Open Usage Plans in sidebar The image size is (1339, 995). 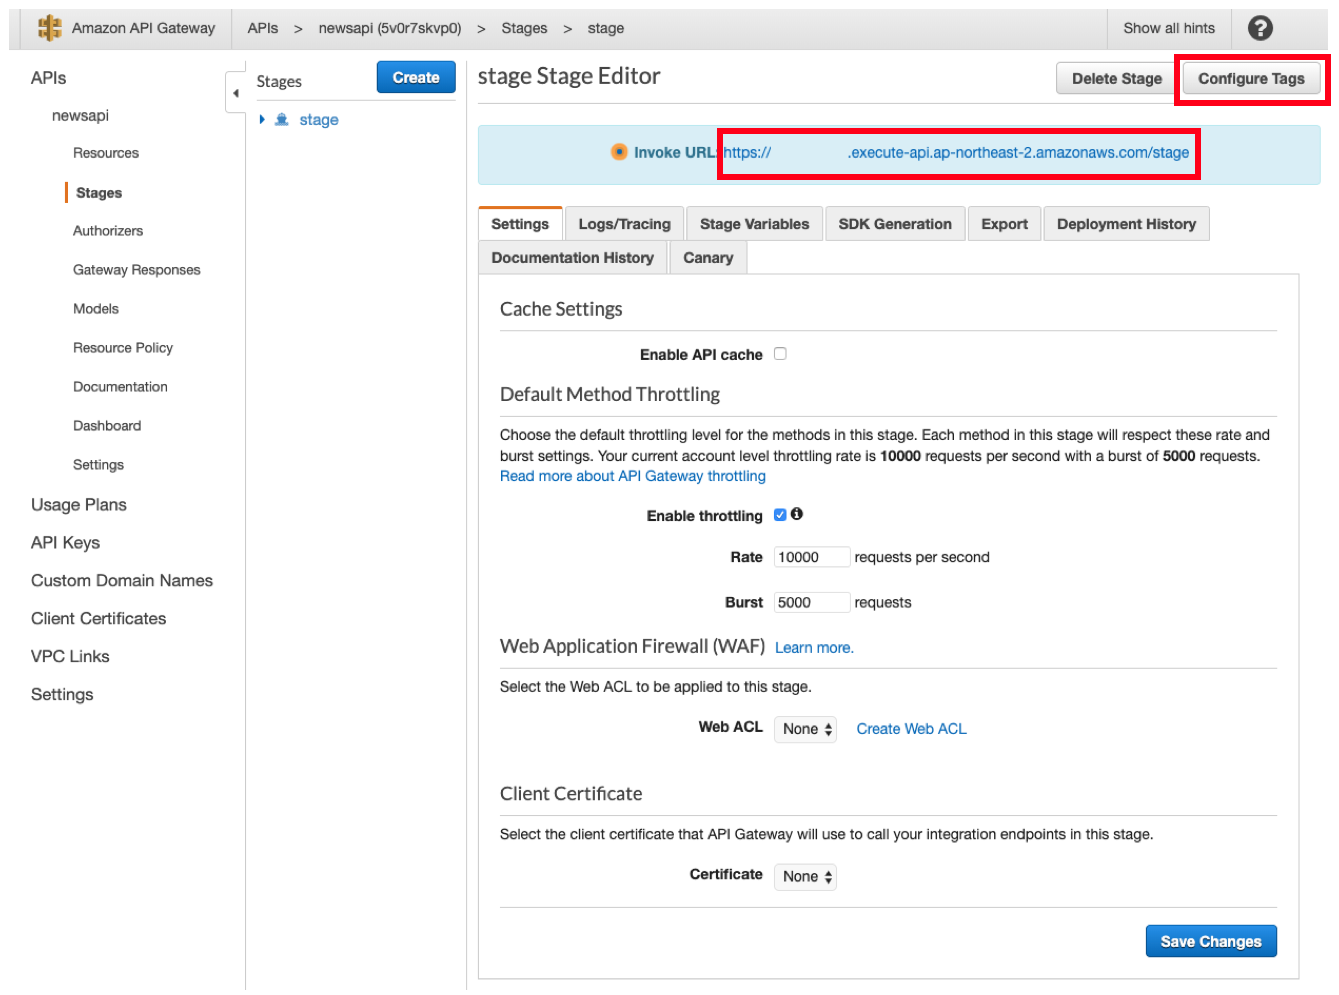[x=79, y=505]
